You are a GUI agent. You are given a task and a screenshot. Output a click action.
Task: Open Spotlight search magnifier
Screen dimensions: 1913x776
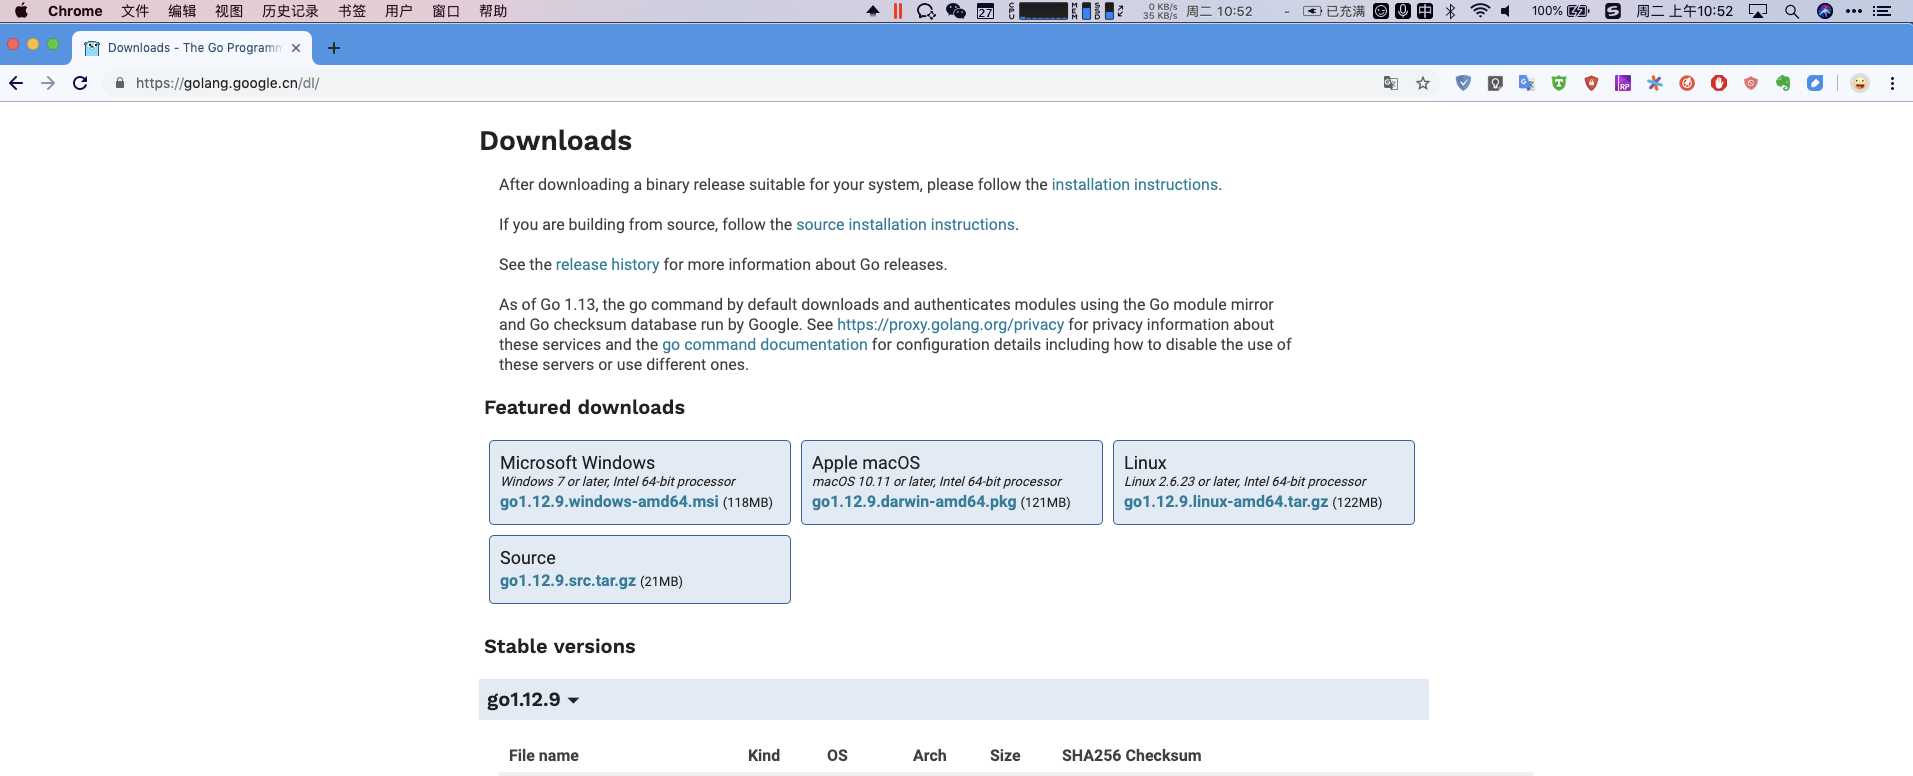1792,11
